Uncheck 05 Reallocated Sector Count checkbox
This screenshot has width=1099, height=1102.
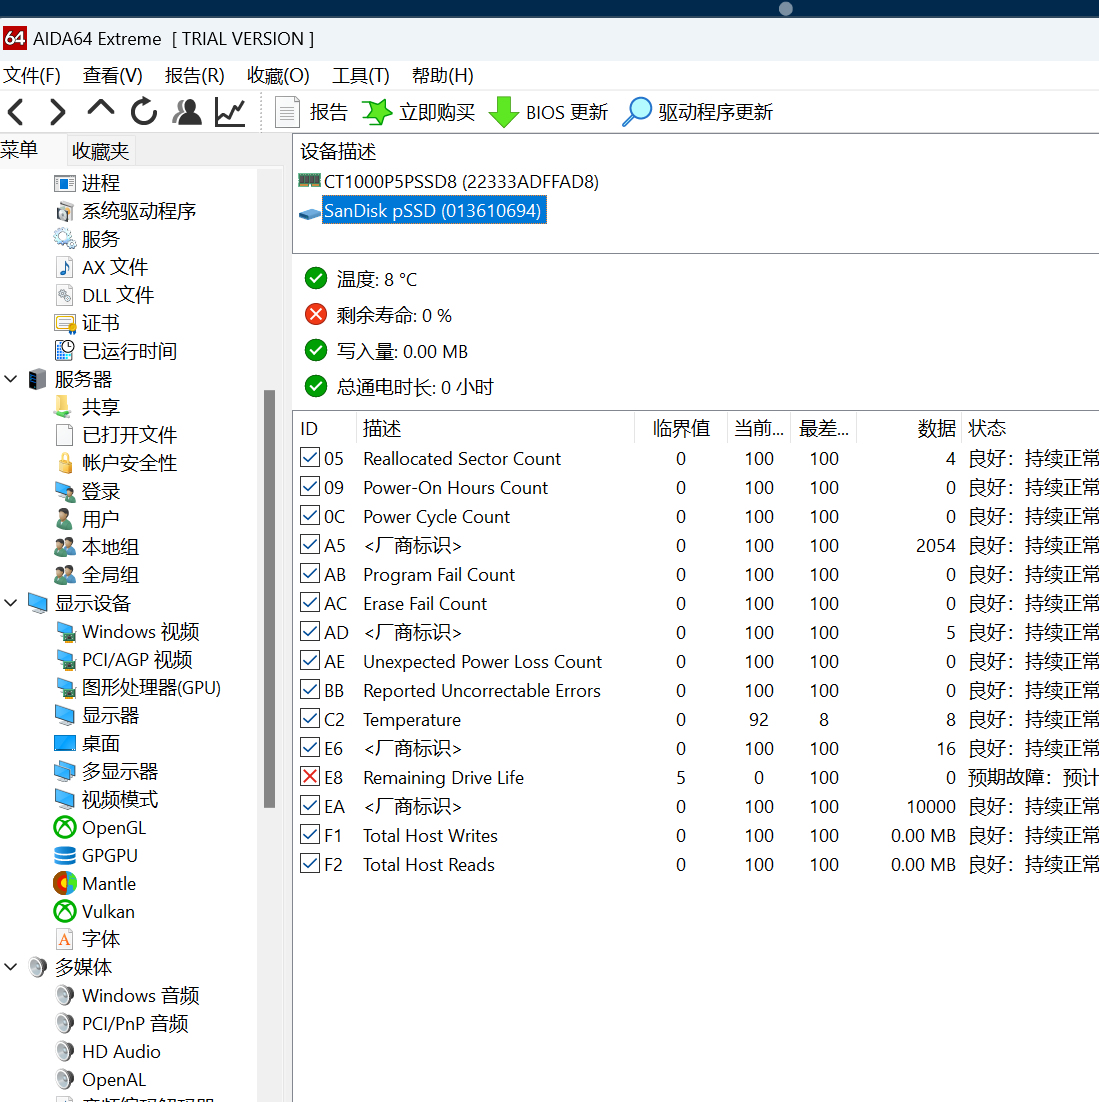310,458
